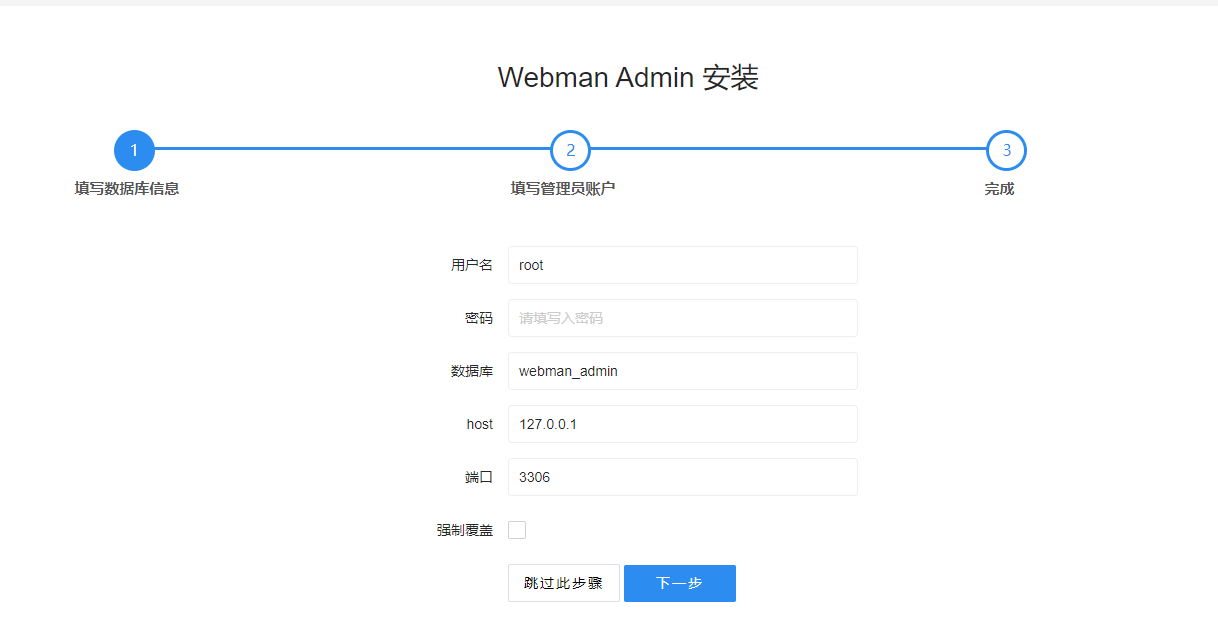Focus the 用户名 field containing root
1218x639 pixels.
(x=683, y=265)
